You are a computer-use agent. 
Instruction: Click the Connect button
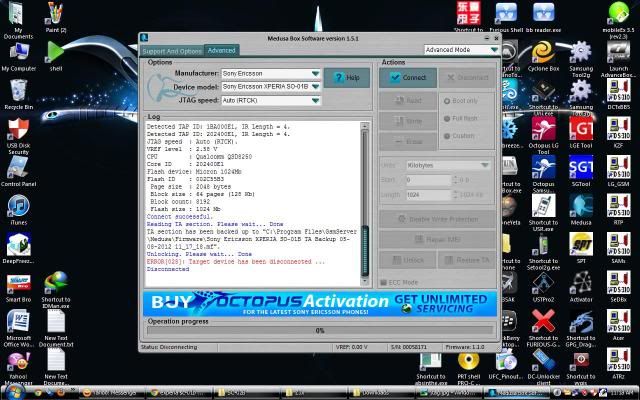point(408,78)
